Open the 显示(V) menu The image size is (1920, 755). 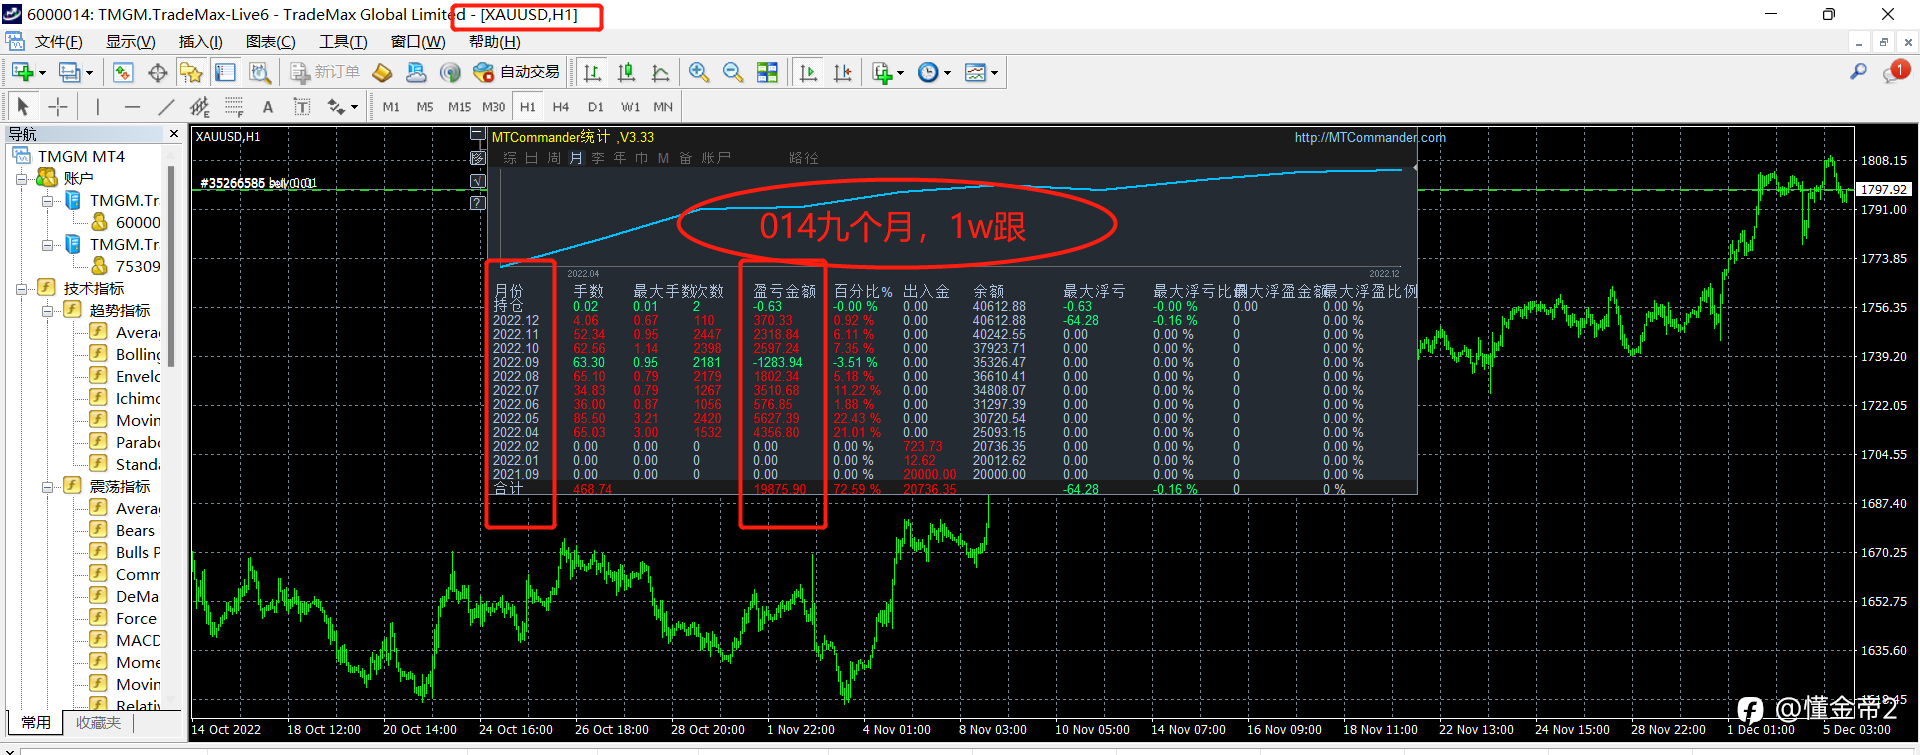[130, 42]
